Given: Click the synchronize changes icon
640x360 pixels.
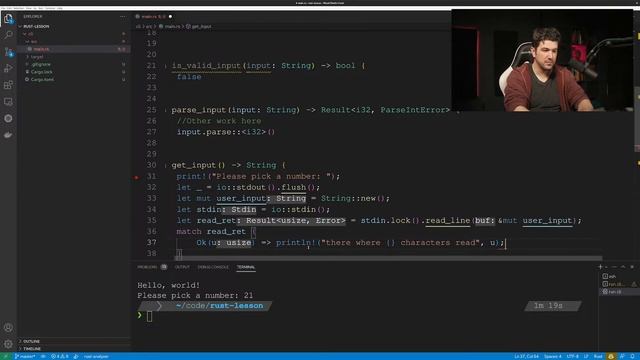Looking at the screenshot, I should click(x=43, y=356).
